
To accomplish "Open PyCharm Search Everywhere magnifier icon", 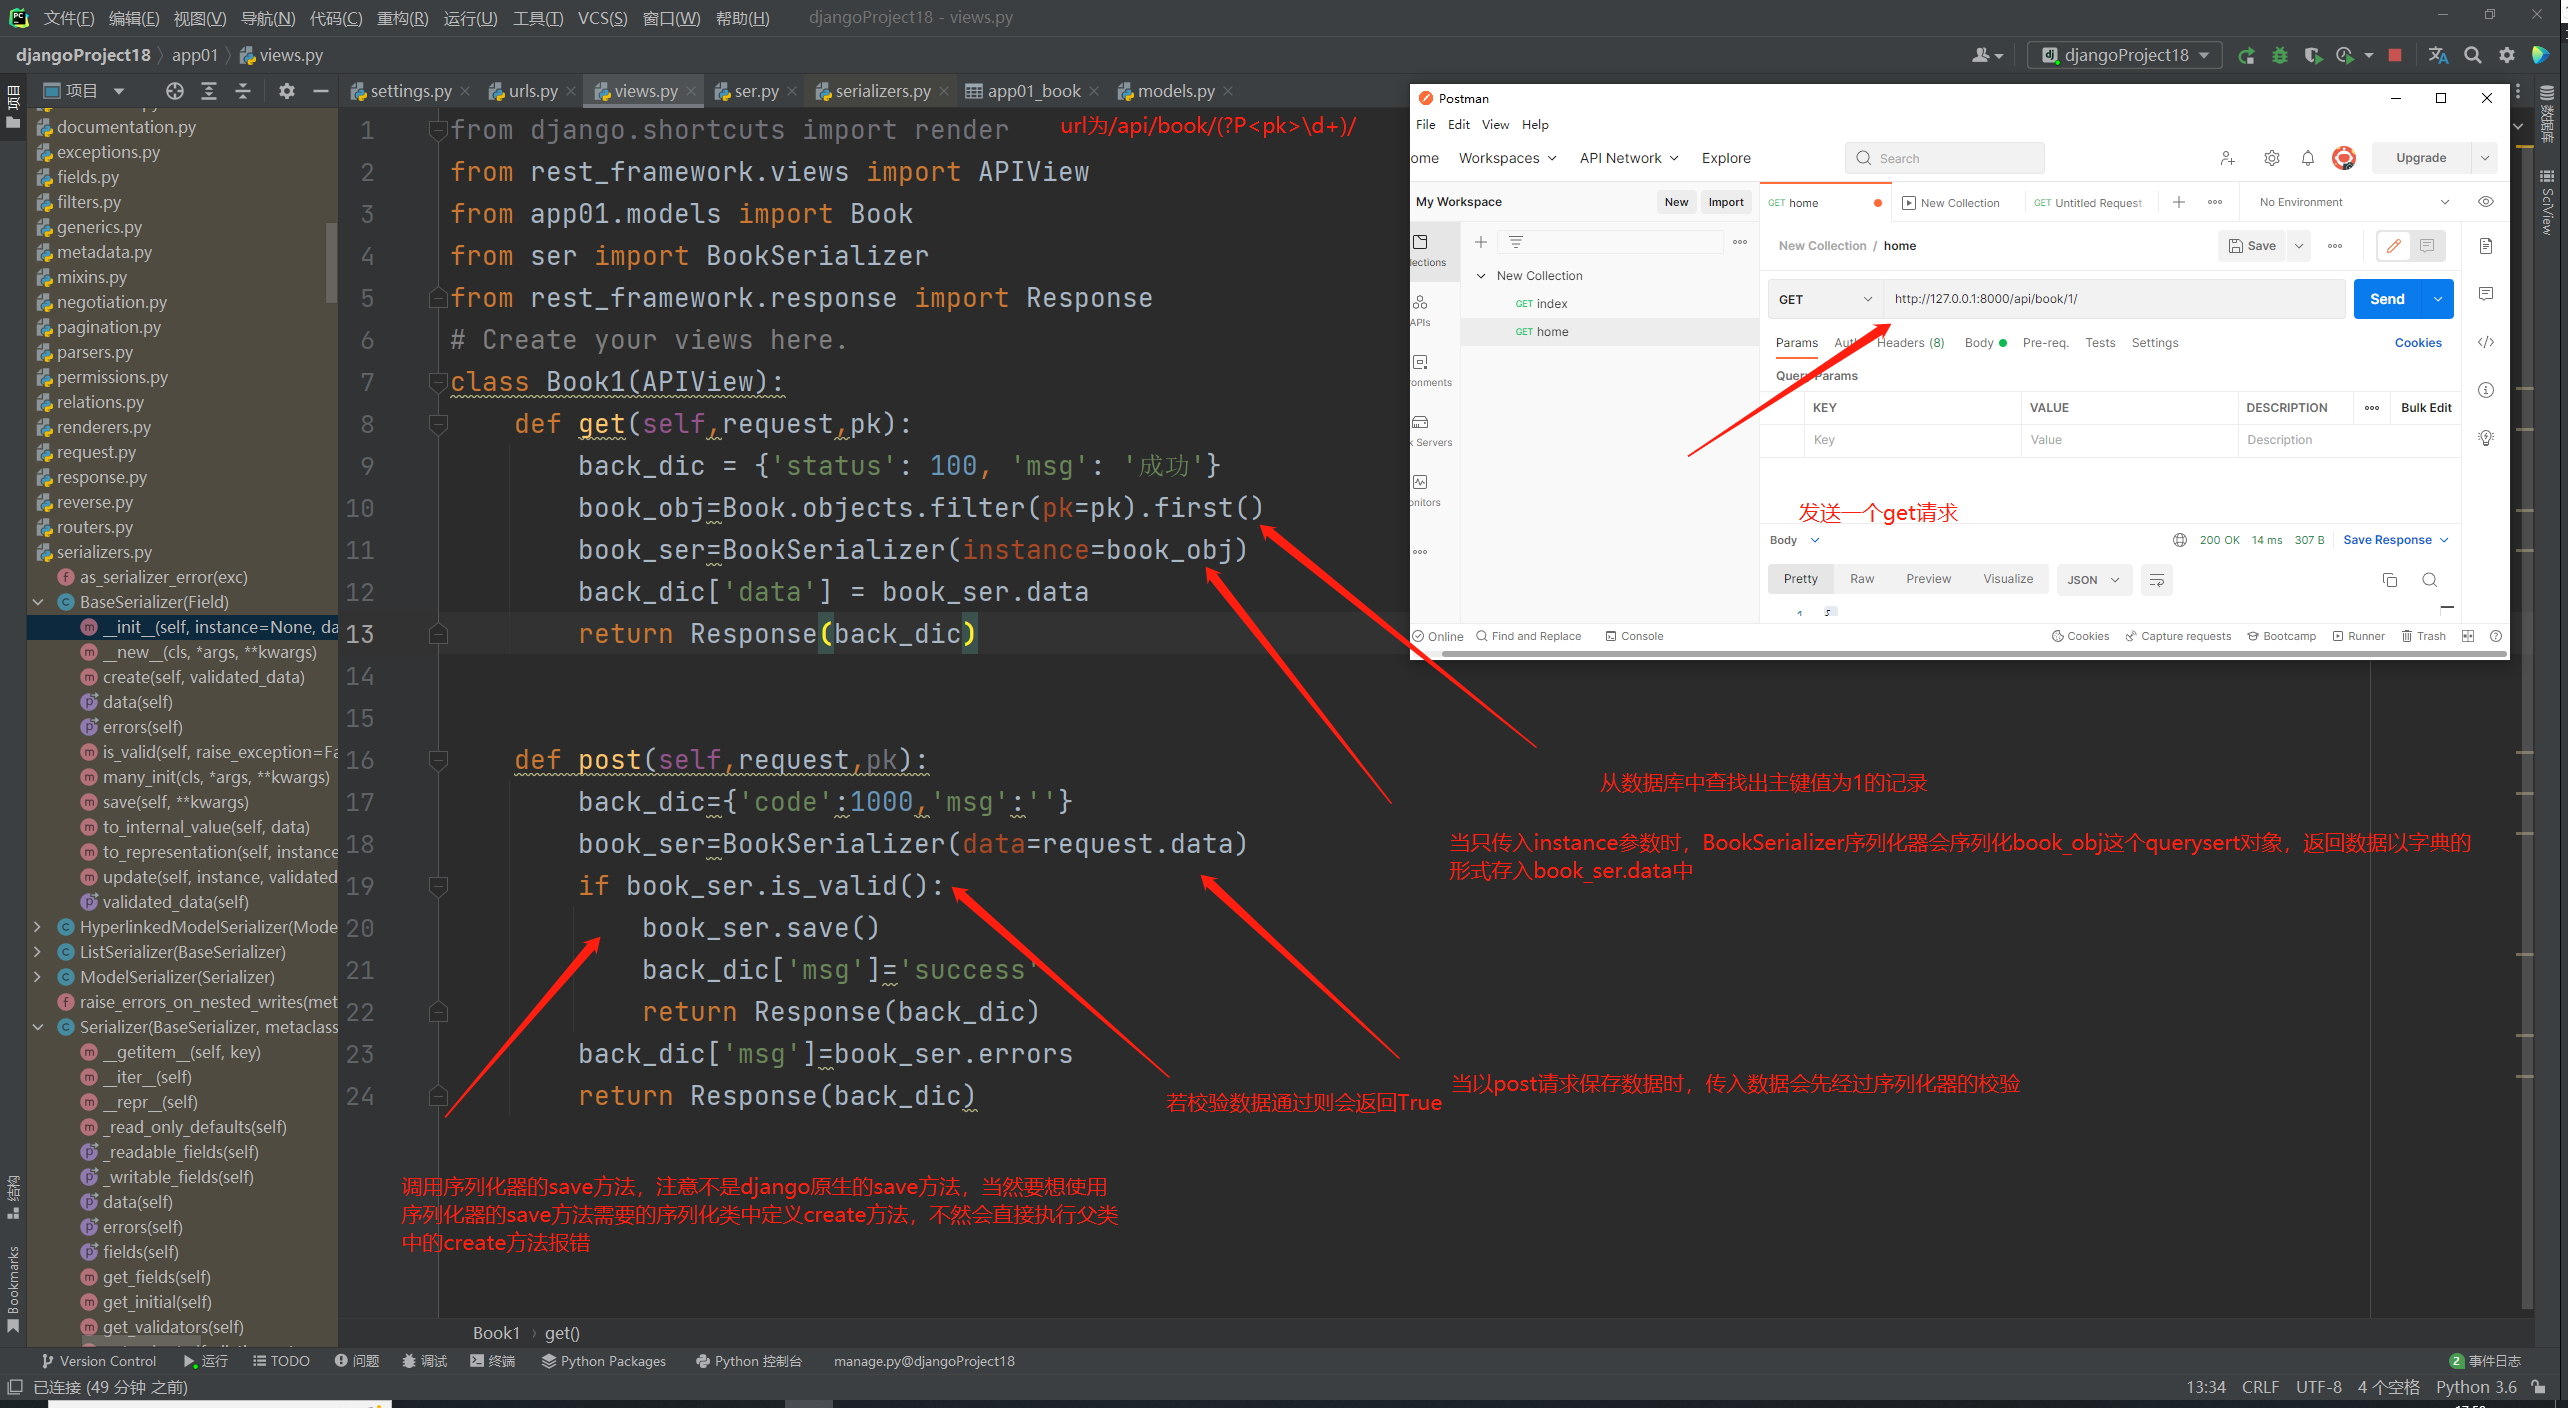I will [x=2472, y=55].
